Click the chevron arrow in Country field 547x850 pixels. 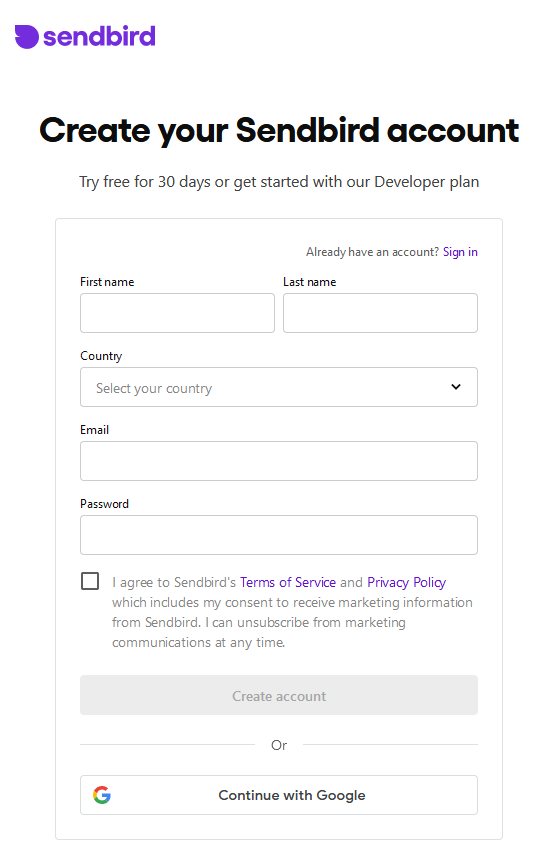[x=456, y=387]
